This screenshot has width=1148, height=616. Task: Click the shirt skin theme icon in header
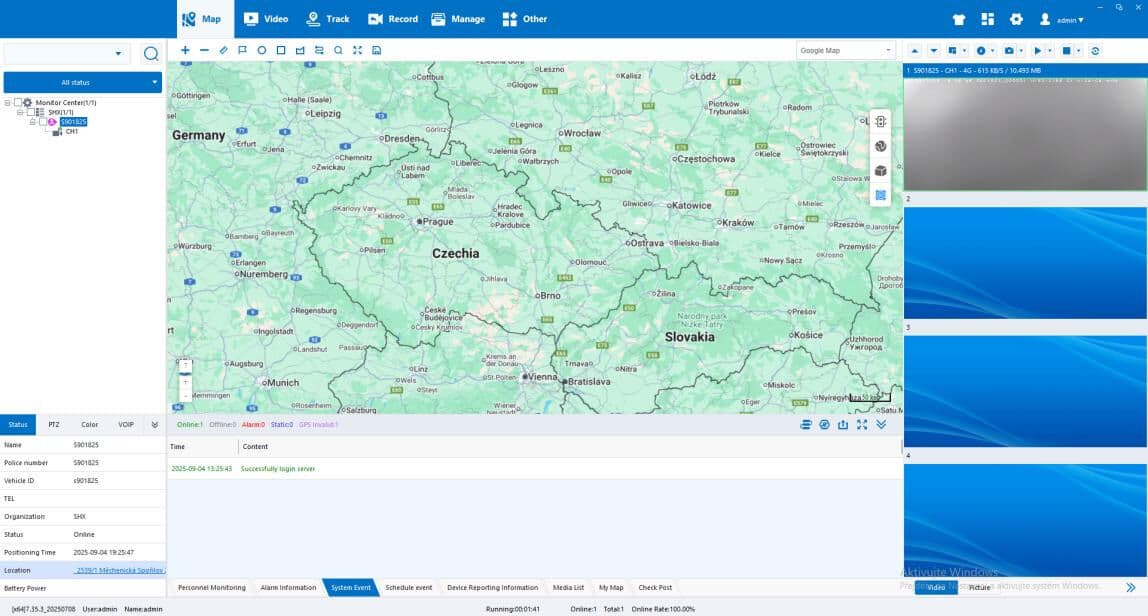click(959, 20)
